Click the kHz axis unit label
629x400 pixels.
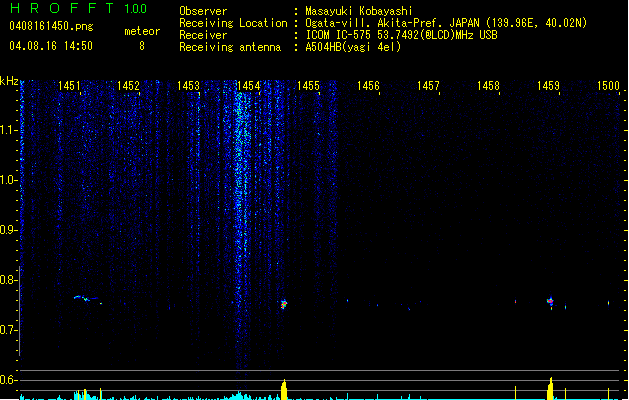click(x=9, y=81)
